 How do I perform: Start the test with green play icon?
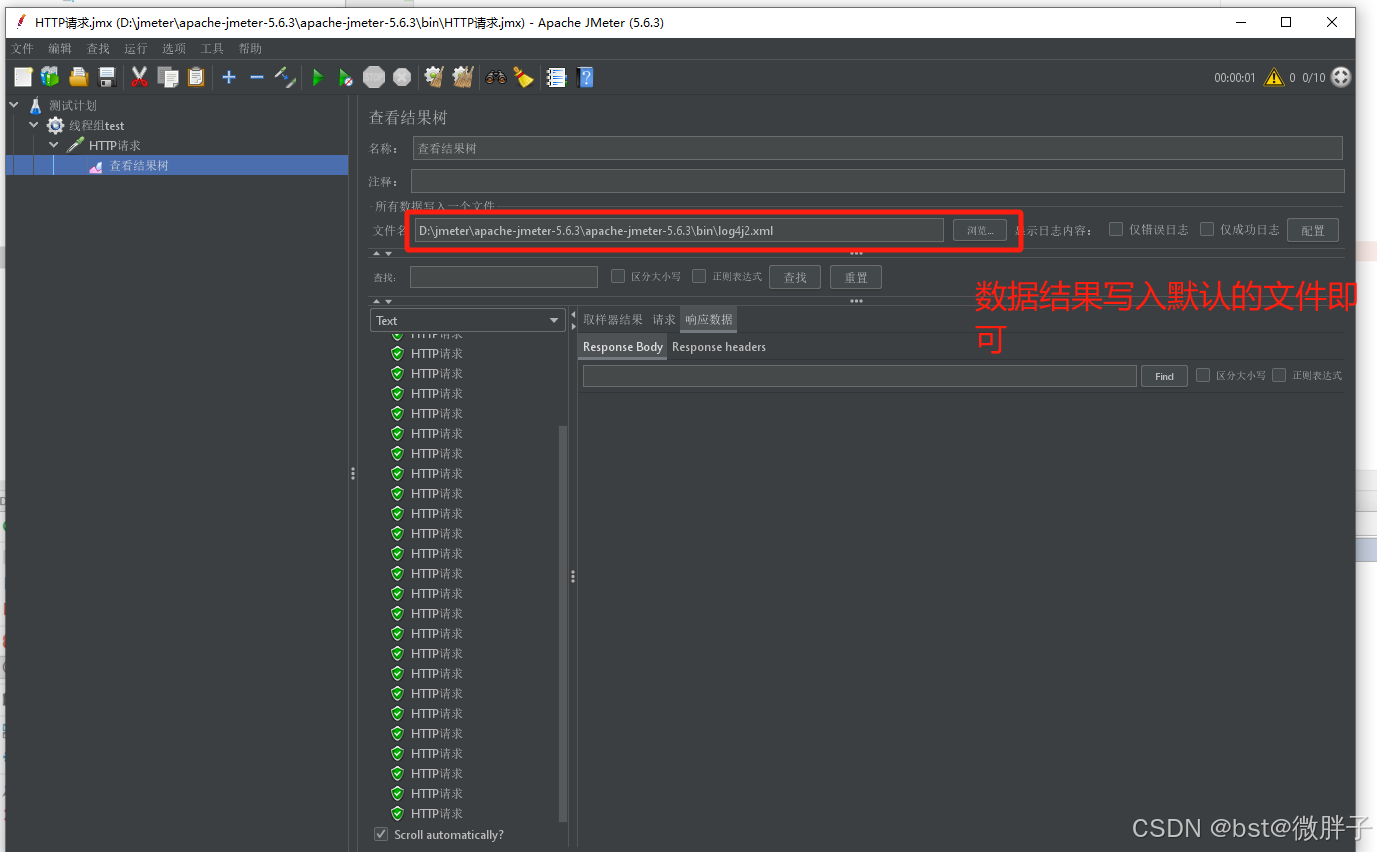pyautogui.click(x=318, y=77)
